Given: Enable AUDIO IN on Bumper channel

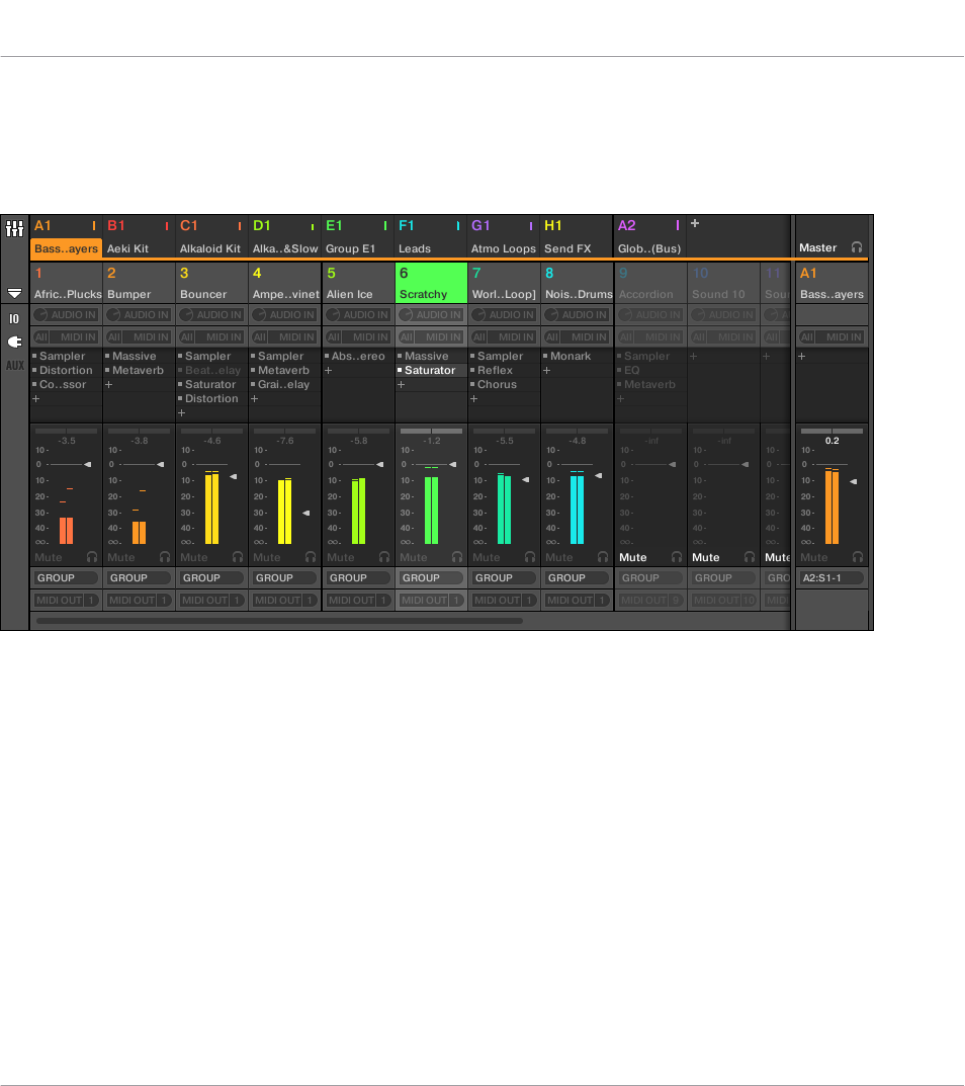Looking at the screenshot, I should pyautogui.click(x=139, y=314).
